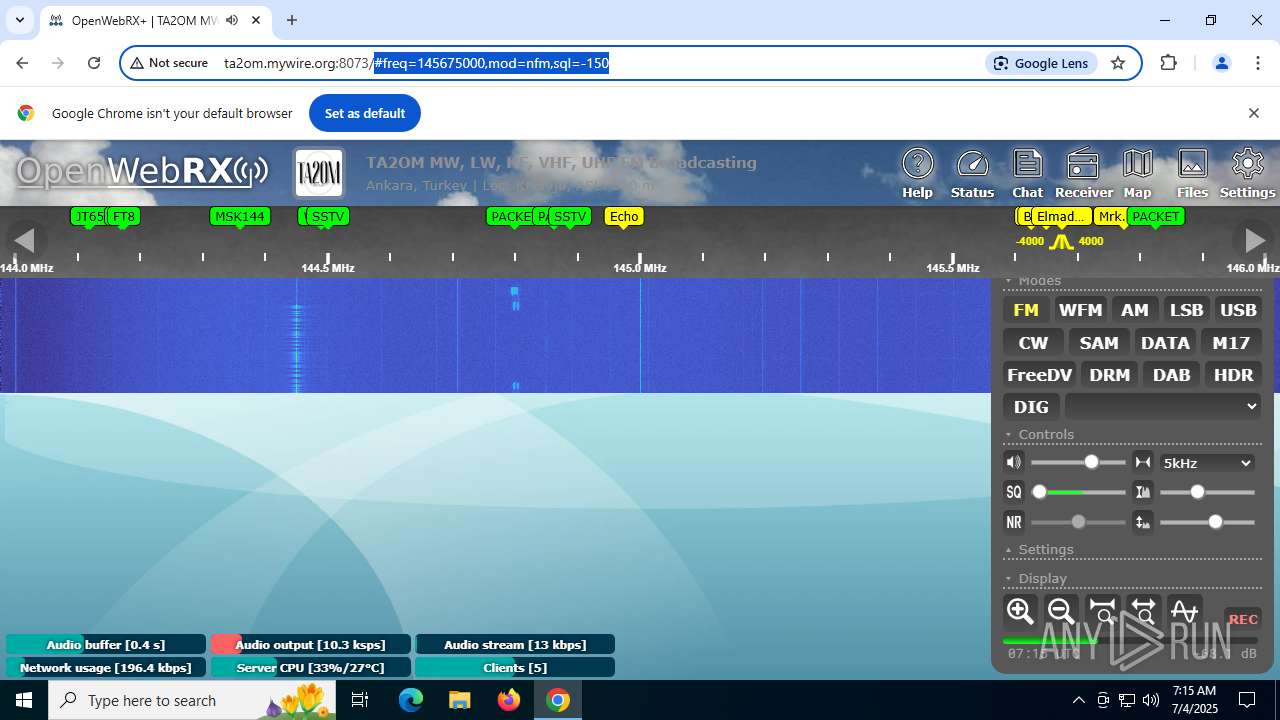Select WFM demodulation mode
Viewport: 1280px width, 720px height.
click(x=1080, y=310)
